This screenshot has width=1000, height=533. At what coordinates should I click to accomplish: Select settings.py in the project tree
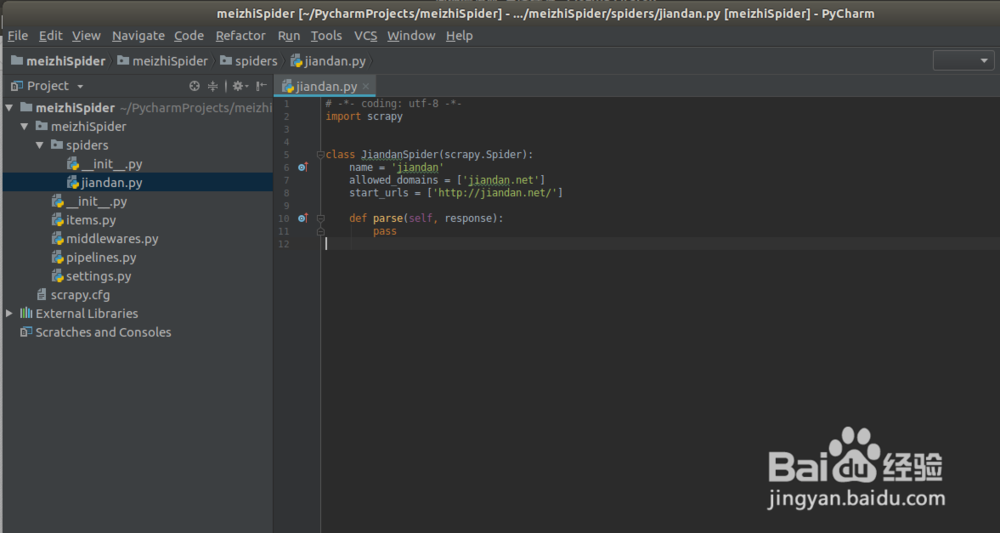(x=99, y=276)
